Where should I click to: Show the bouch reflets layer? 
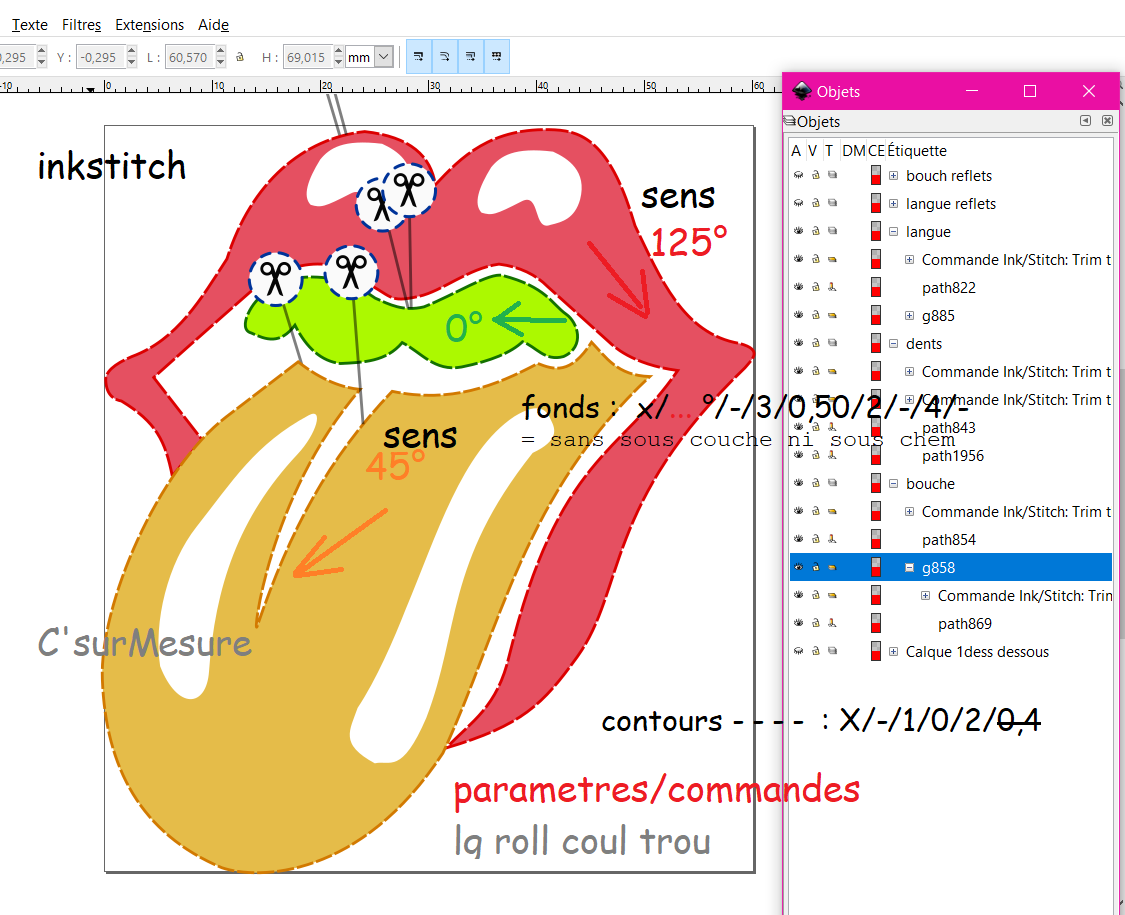pos(798,175)
